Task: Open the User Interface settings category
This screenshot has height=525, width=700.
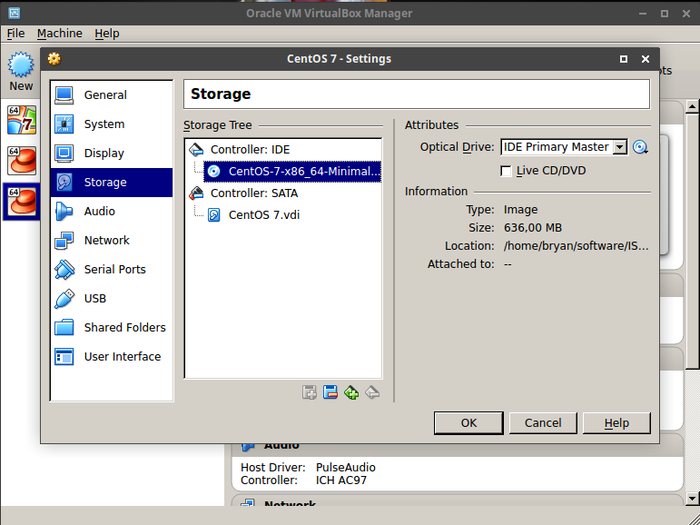Action: 111,356
